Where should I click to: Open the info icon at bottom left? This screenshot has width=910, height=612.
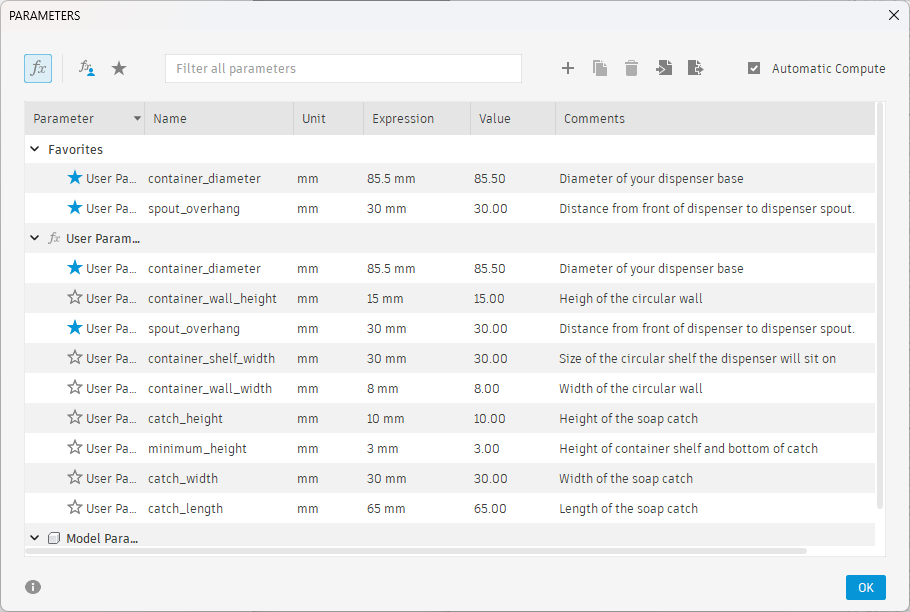[33, 587]
